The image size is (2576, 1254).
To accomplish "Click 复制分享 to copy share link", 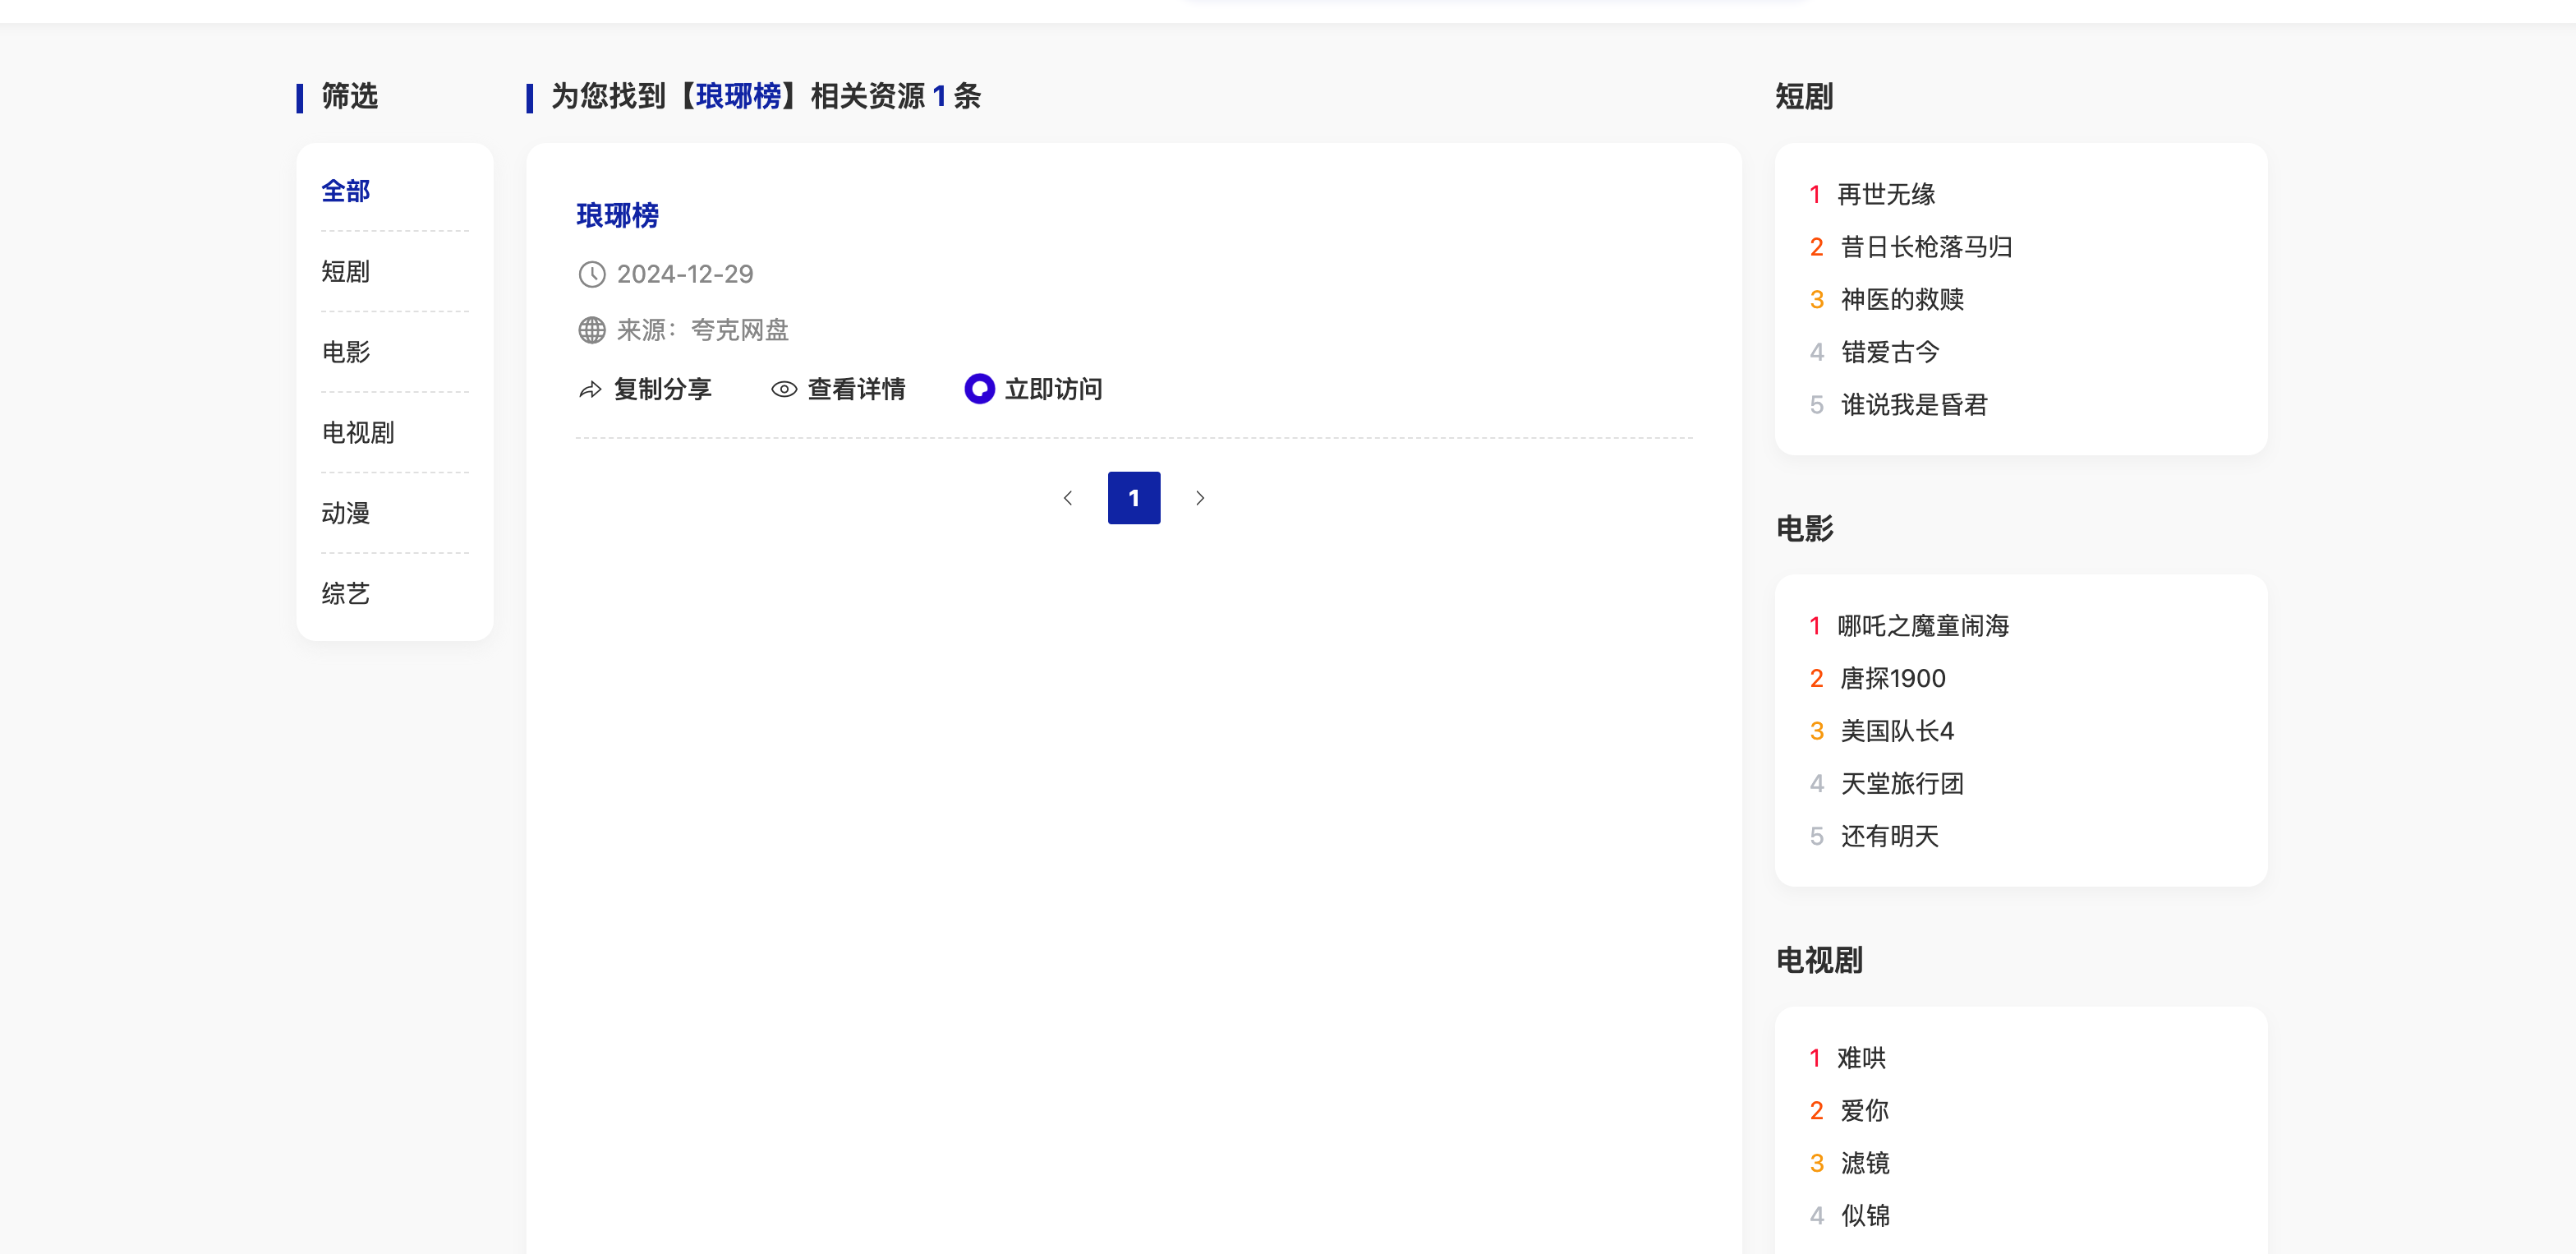I will point(662,390).
